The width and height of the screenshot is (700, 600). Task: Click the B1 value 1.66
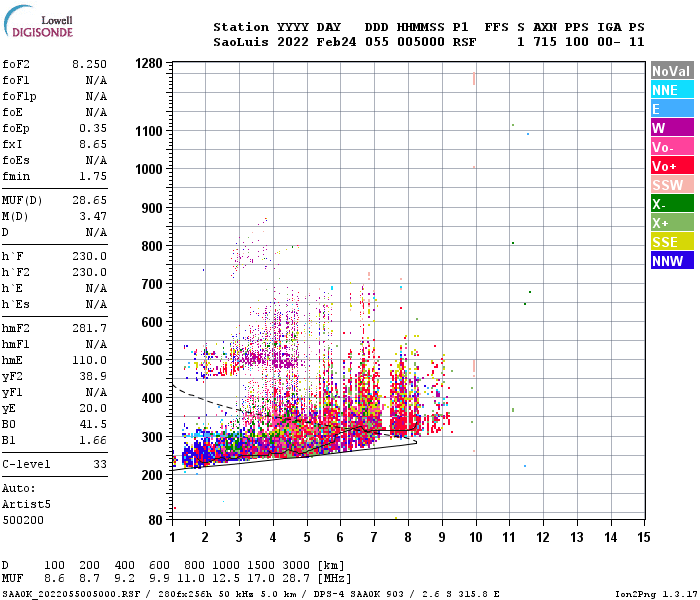pyautogui.click(x=93, y=440)
